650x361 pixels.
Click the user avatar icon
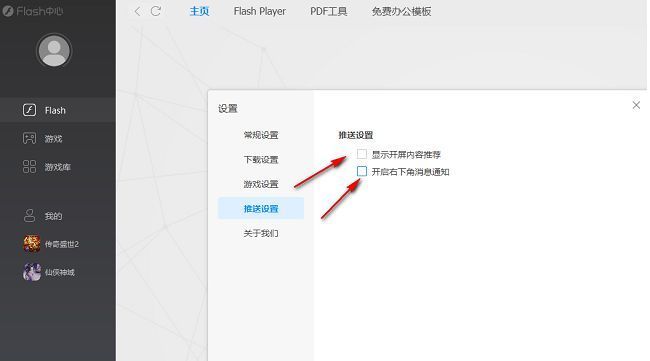(54, 51)
